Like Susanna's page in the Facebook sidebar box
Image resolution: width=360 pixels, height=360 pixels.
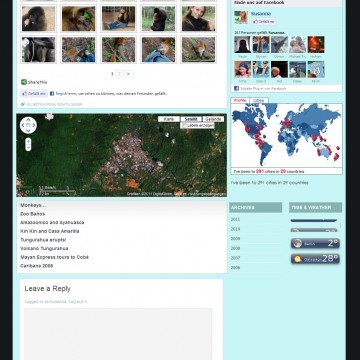263,22
